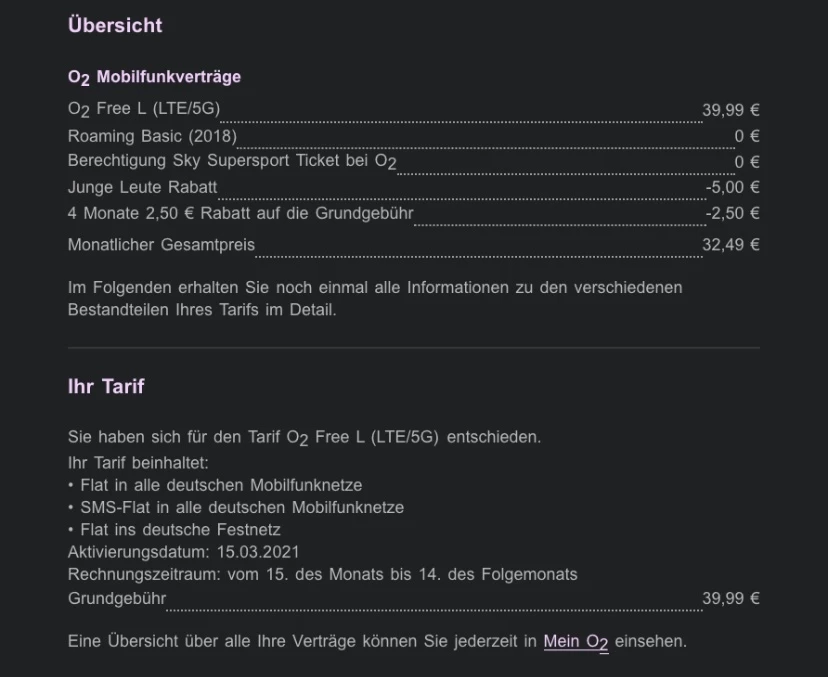Click the 4 Monate 2,50 € Rabatt line
Viewport: 828px width, 677px height.
(x=240, y=213)
